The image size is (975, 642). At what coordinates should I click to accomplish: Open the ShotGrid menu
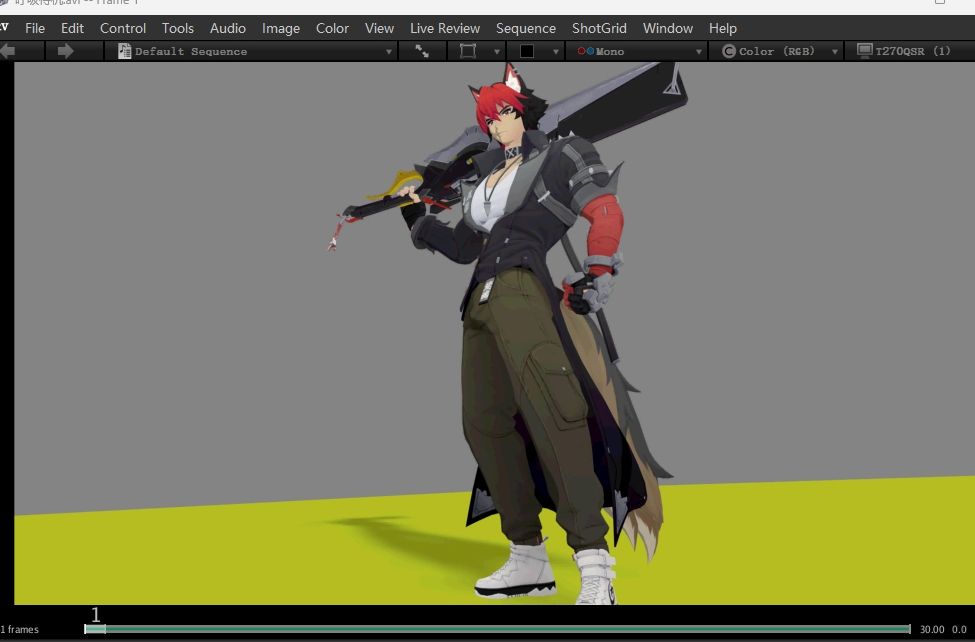pyautogui.click(x=599, y=29)
